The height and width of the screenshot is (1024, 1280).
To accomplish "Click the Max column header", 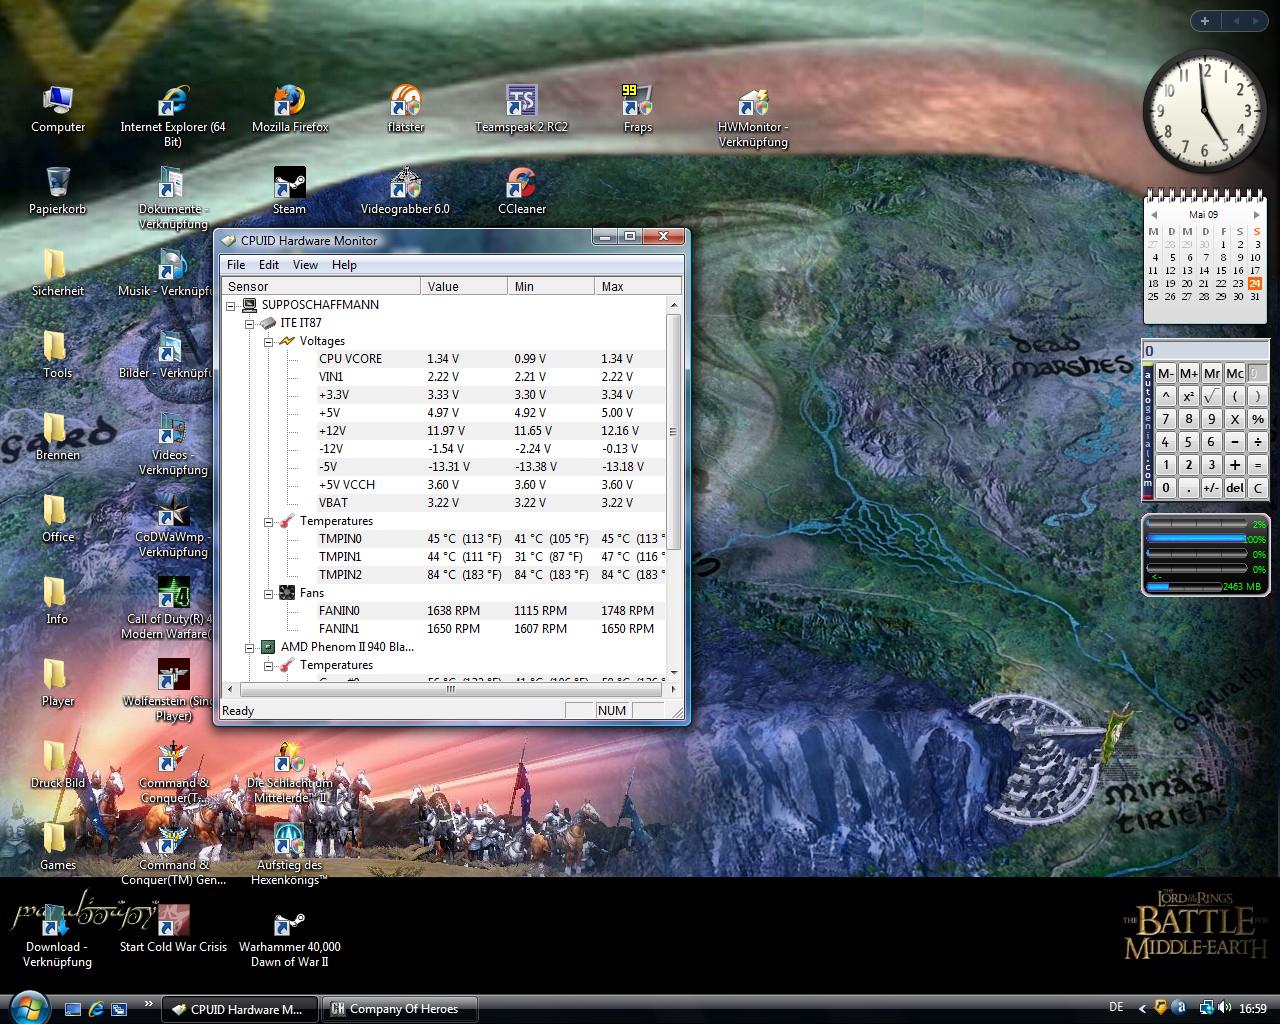I will pyautogui.click(x=638, y=286).
